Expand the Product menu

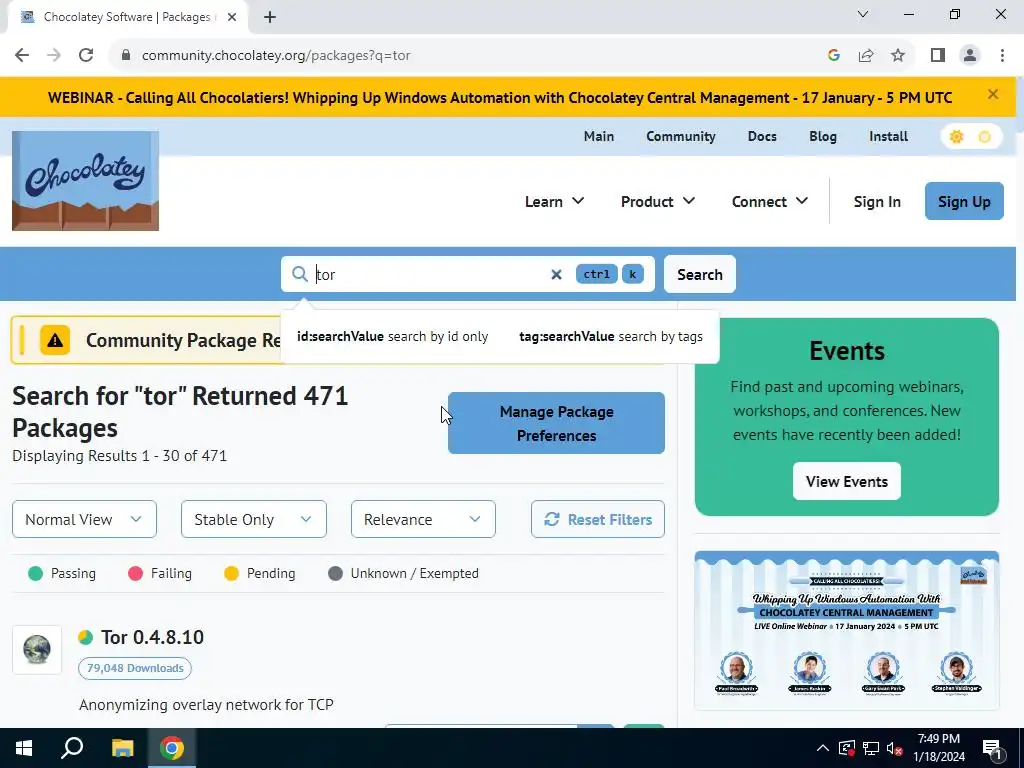pos(658,202)
